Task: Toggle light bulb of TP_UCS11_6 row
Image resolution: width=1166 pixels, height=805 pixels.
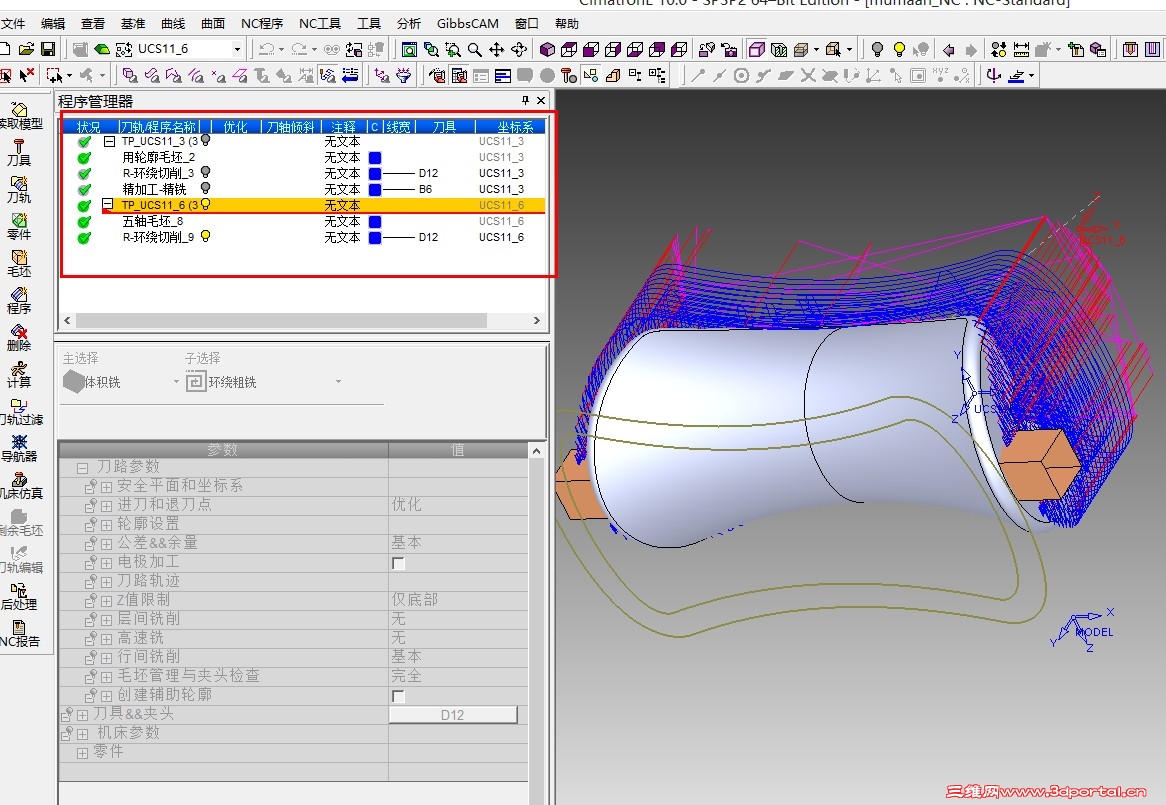Action: (x=205, y=204)
